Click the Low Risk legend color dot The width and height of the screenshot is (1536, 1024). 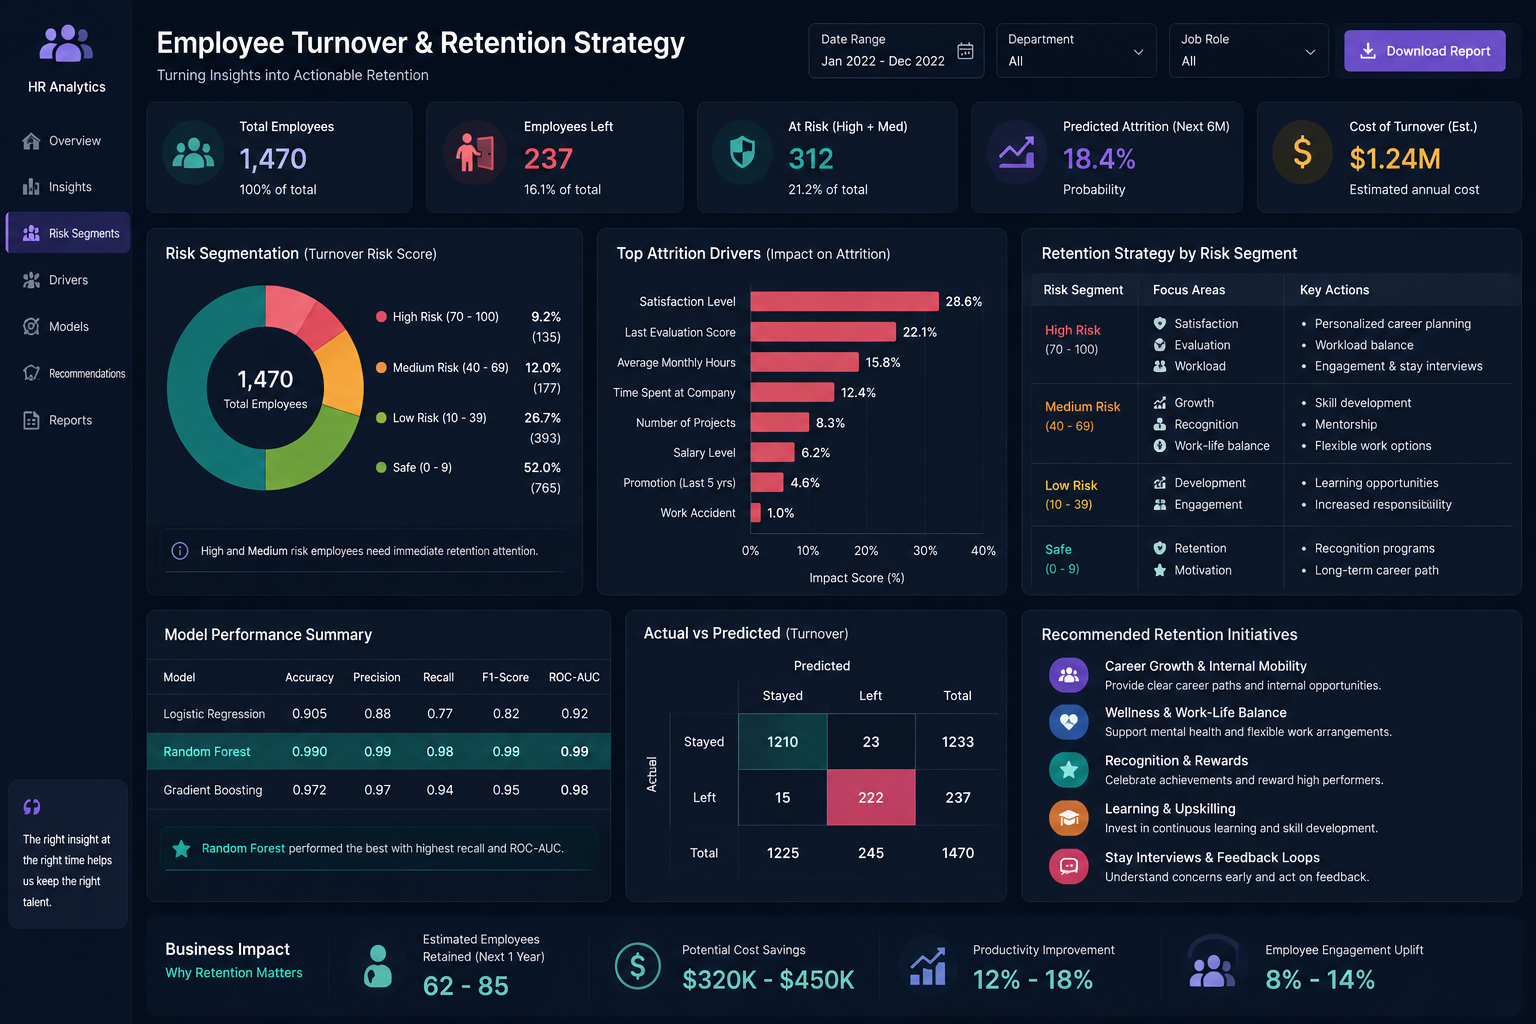click(x=381, y=418)
